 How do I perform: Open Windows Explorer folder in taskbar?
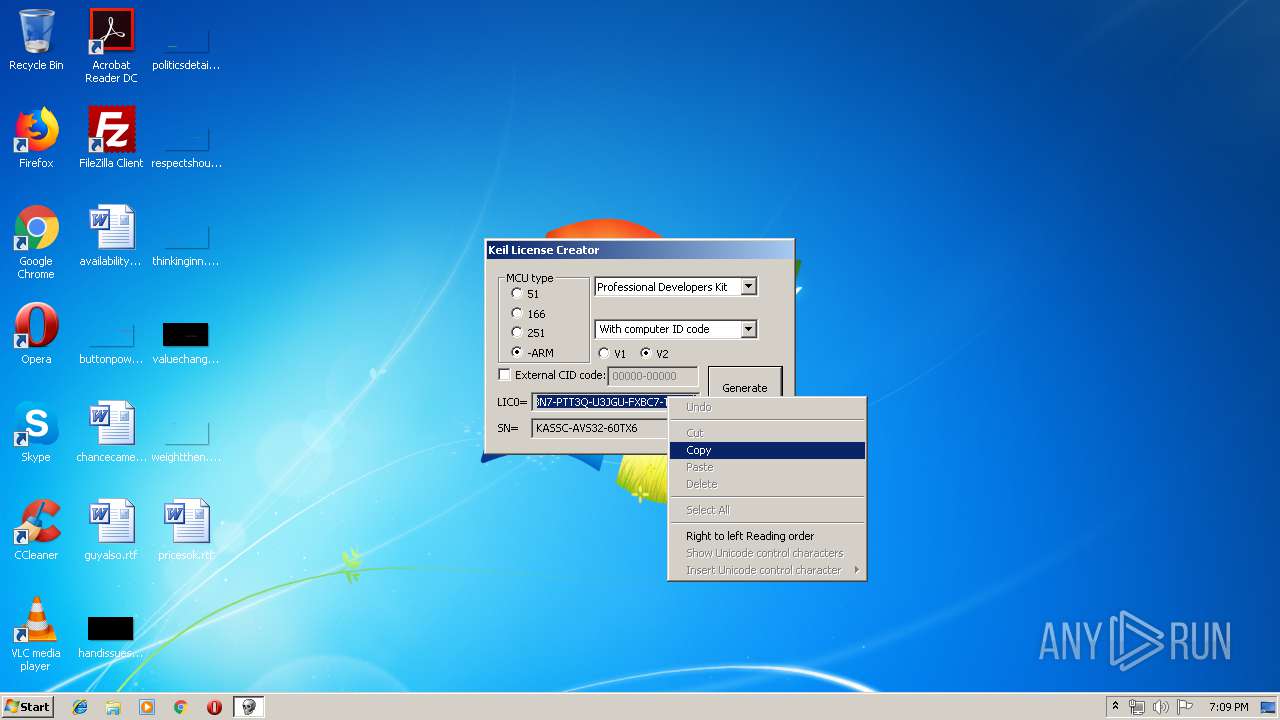point(113,707)
